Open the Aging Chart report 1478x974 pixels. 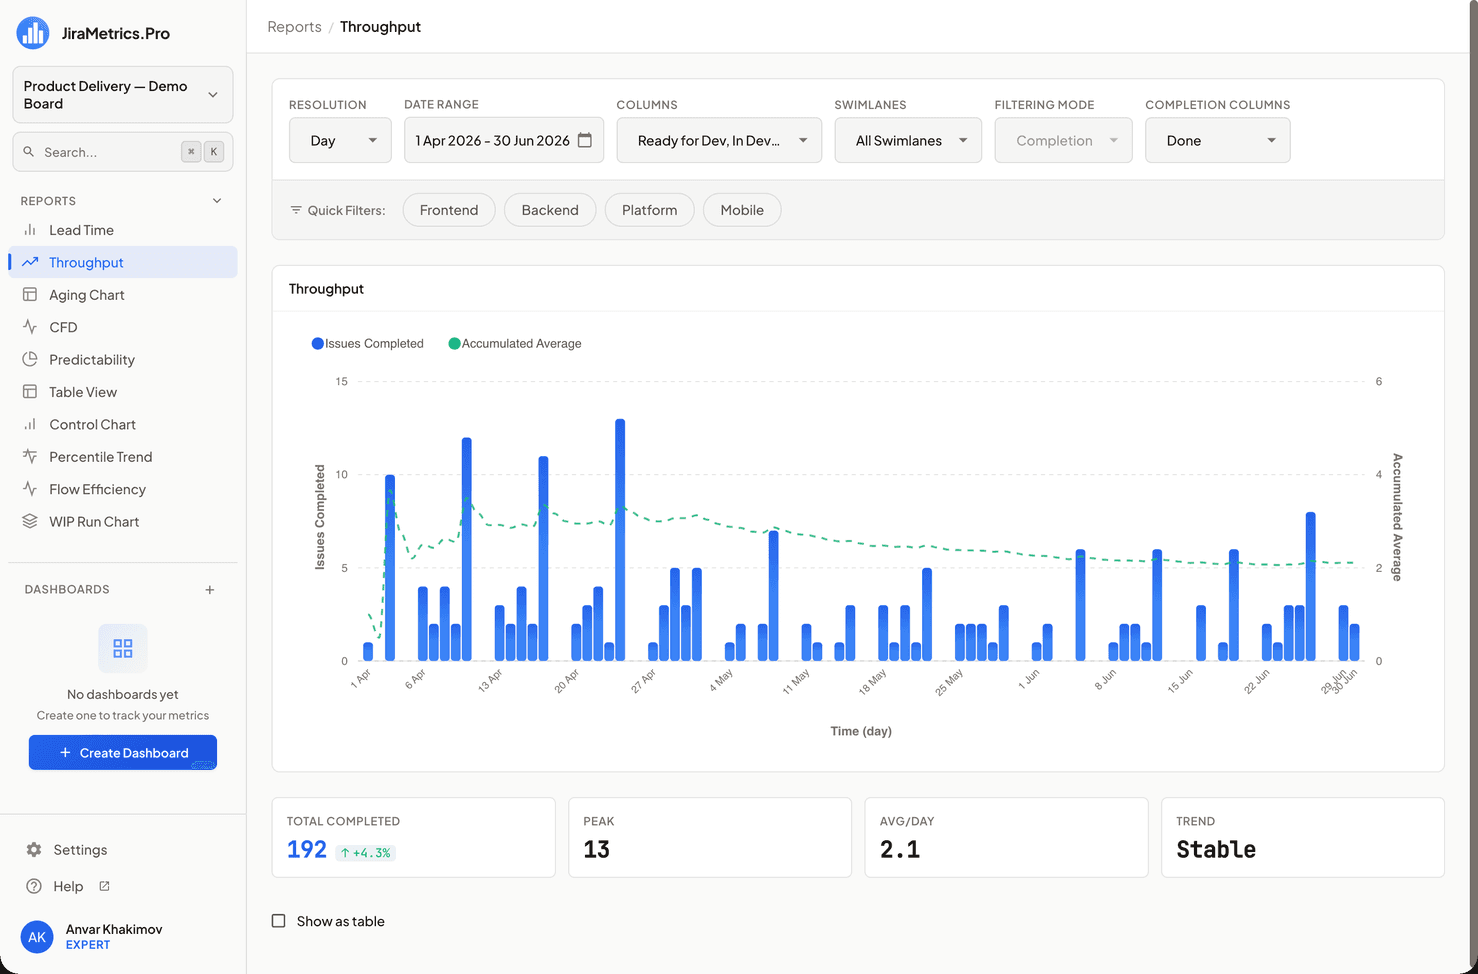coord(123,295)
